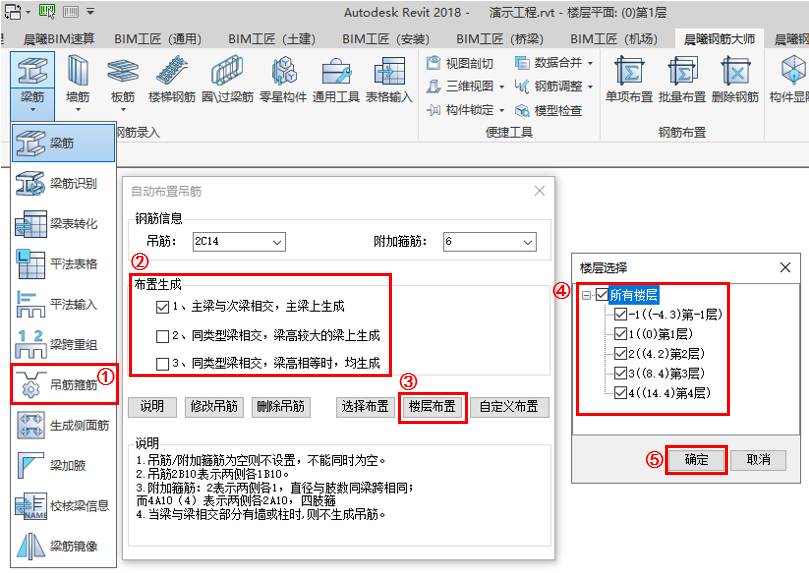Image resolution: width=809 pixels, height=573 pixels.
Task: Choose 吊筋箍筋 from the beam menu
Action: pyautogui.click(x=63, y=385)
